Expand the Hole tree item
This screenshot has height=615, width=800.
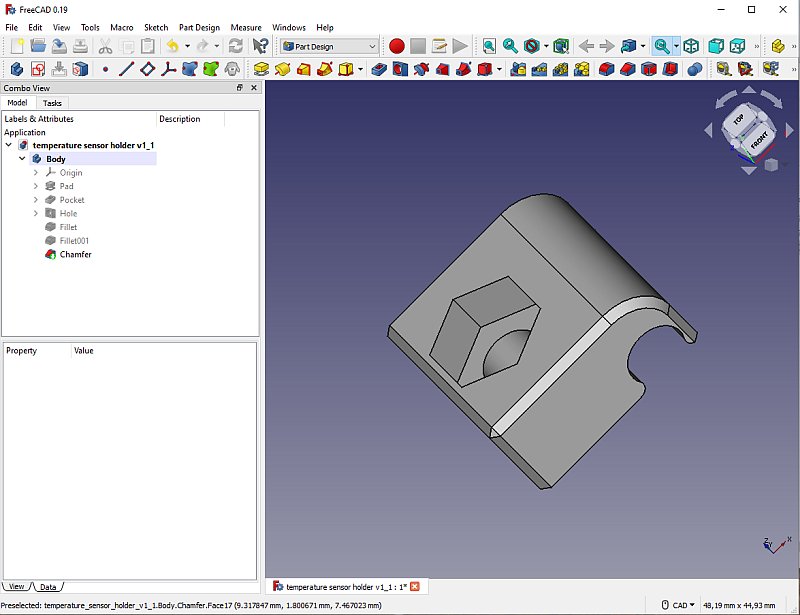point(36,213)
